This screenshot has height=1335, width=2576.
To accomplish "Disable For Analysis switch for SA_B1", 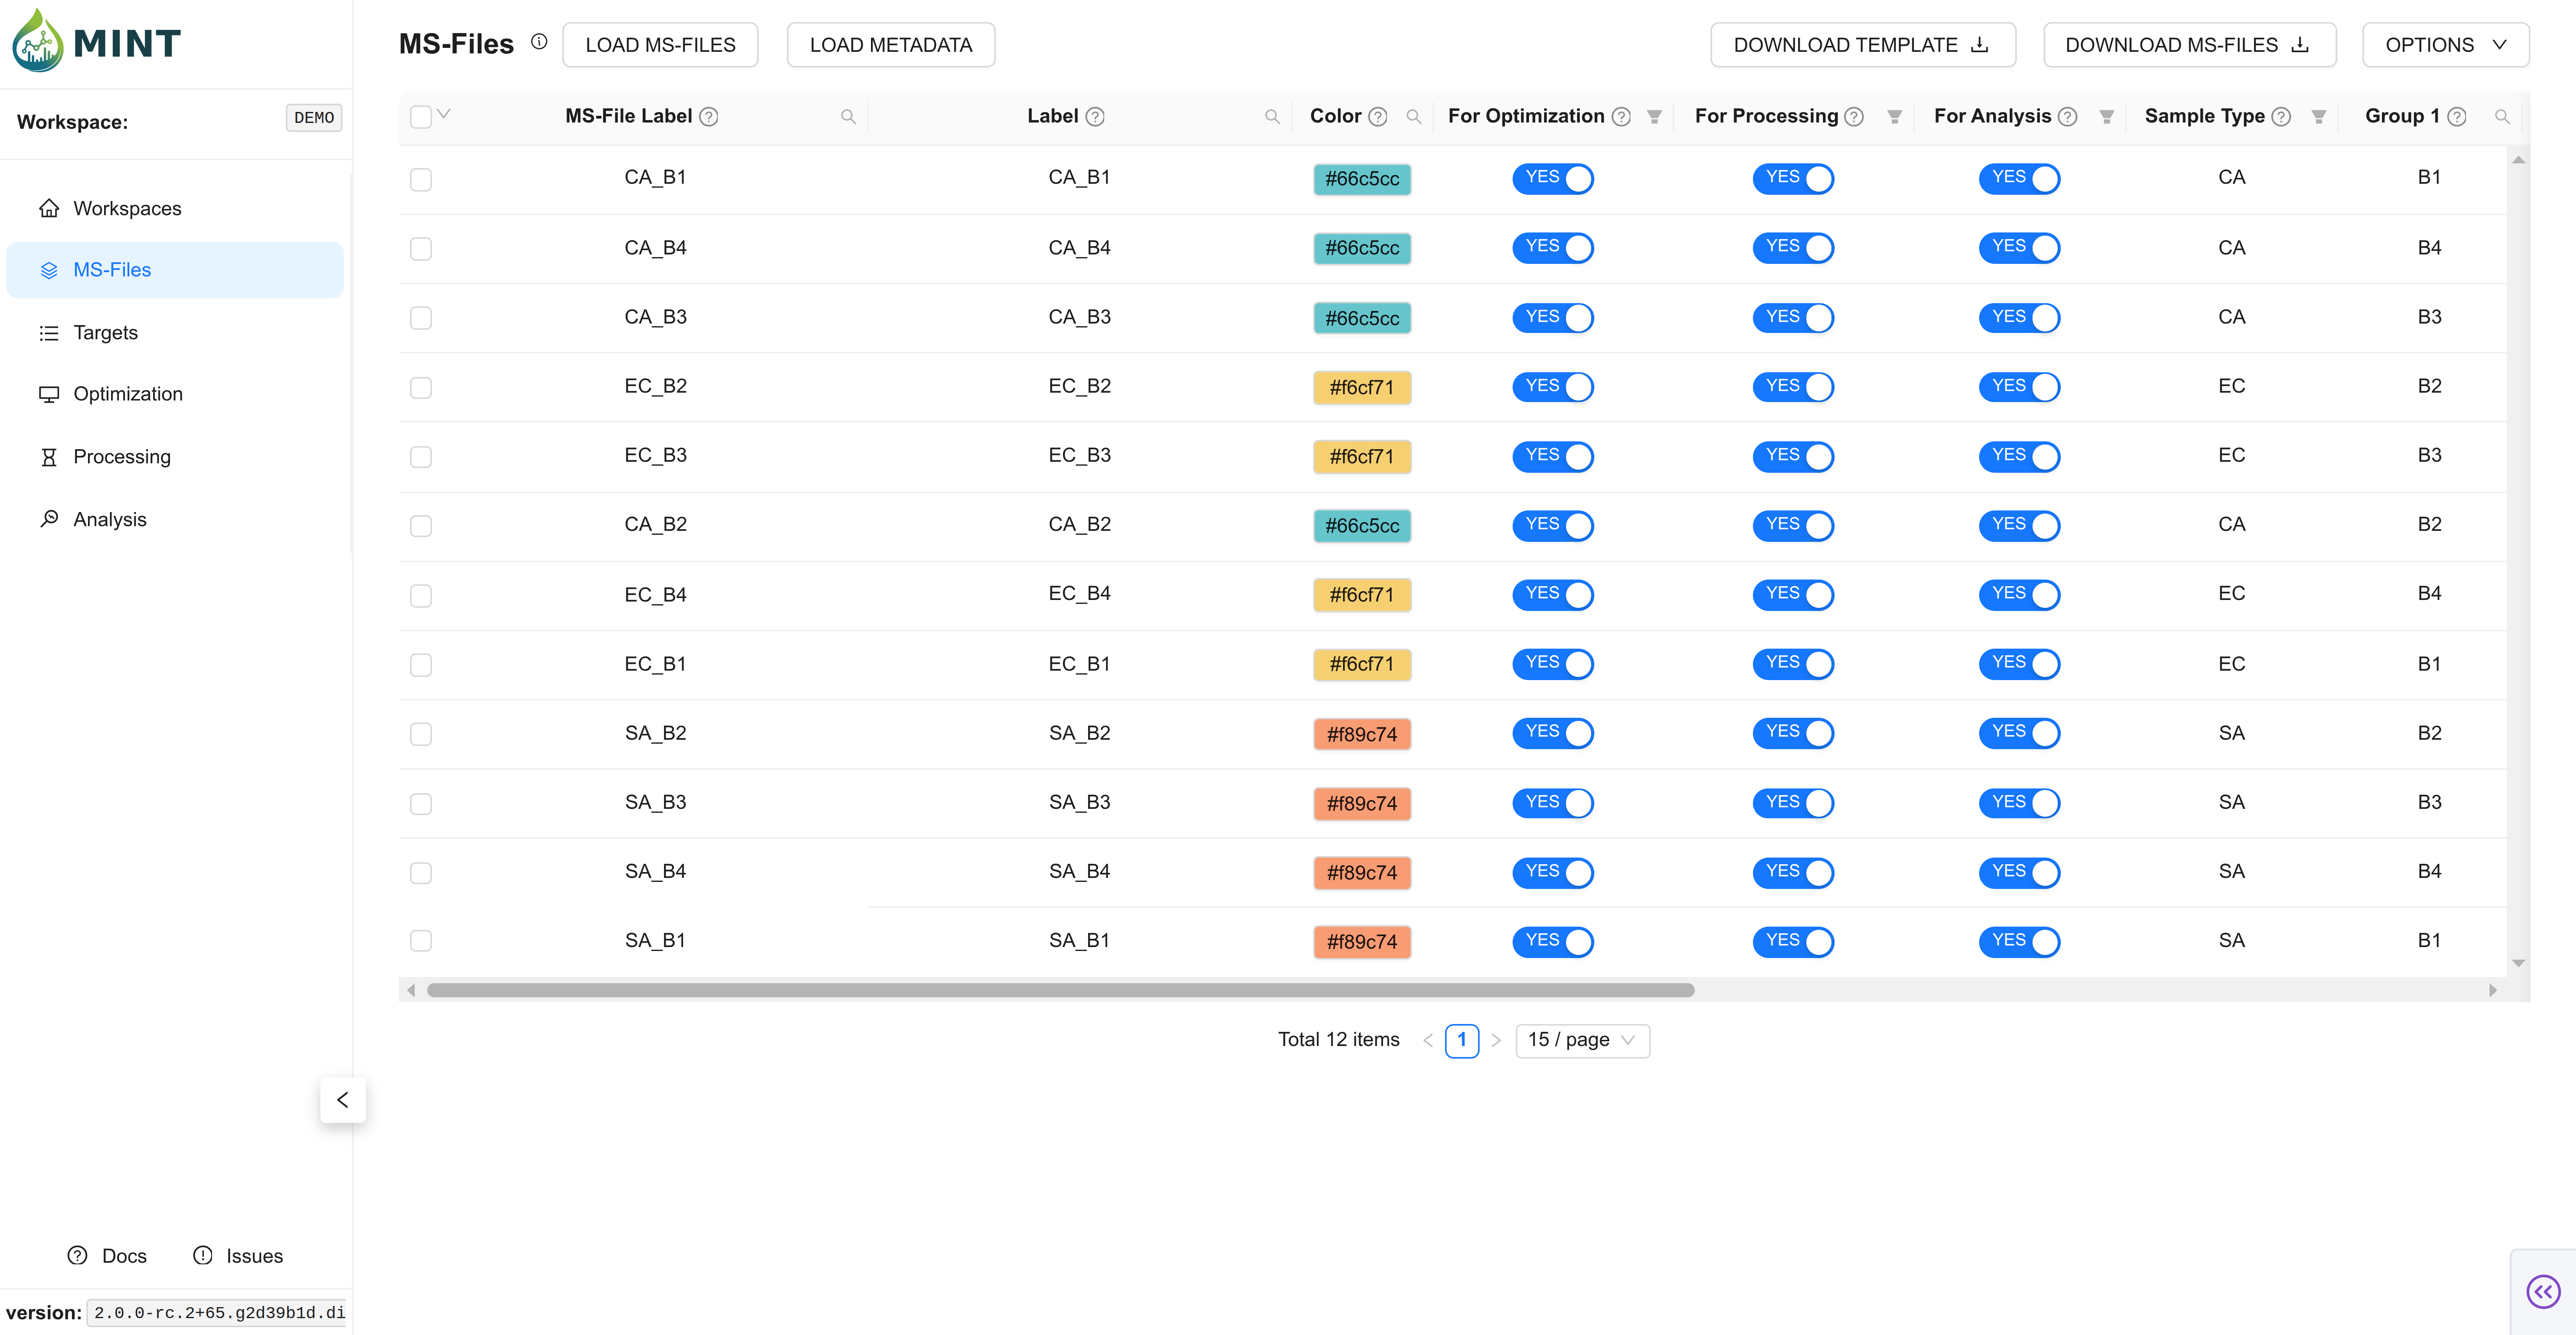I will coord(2019,941).
